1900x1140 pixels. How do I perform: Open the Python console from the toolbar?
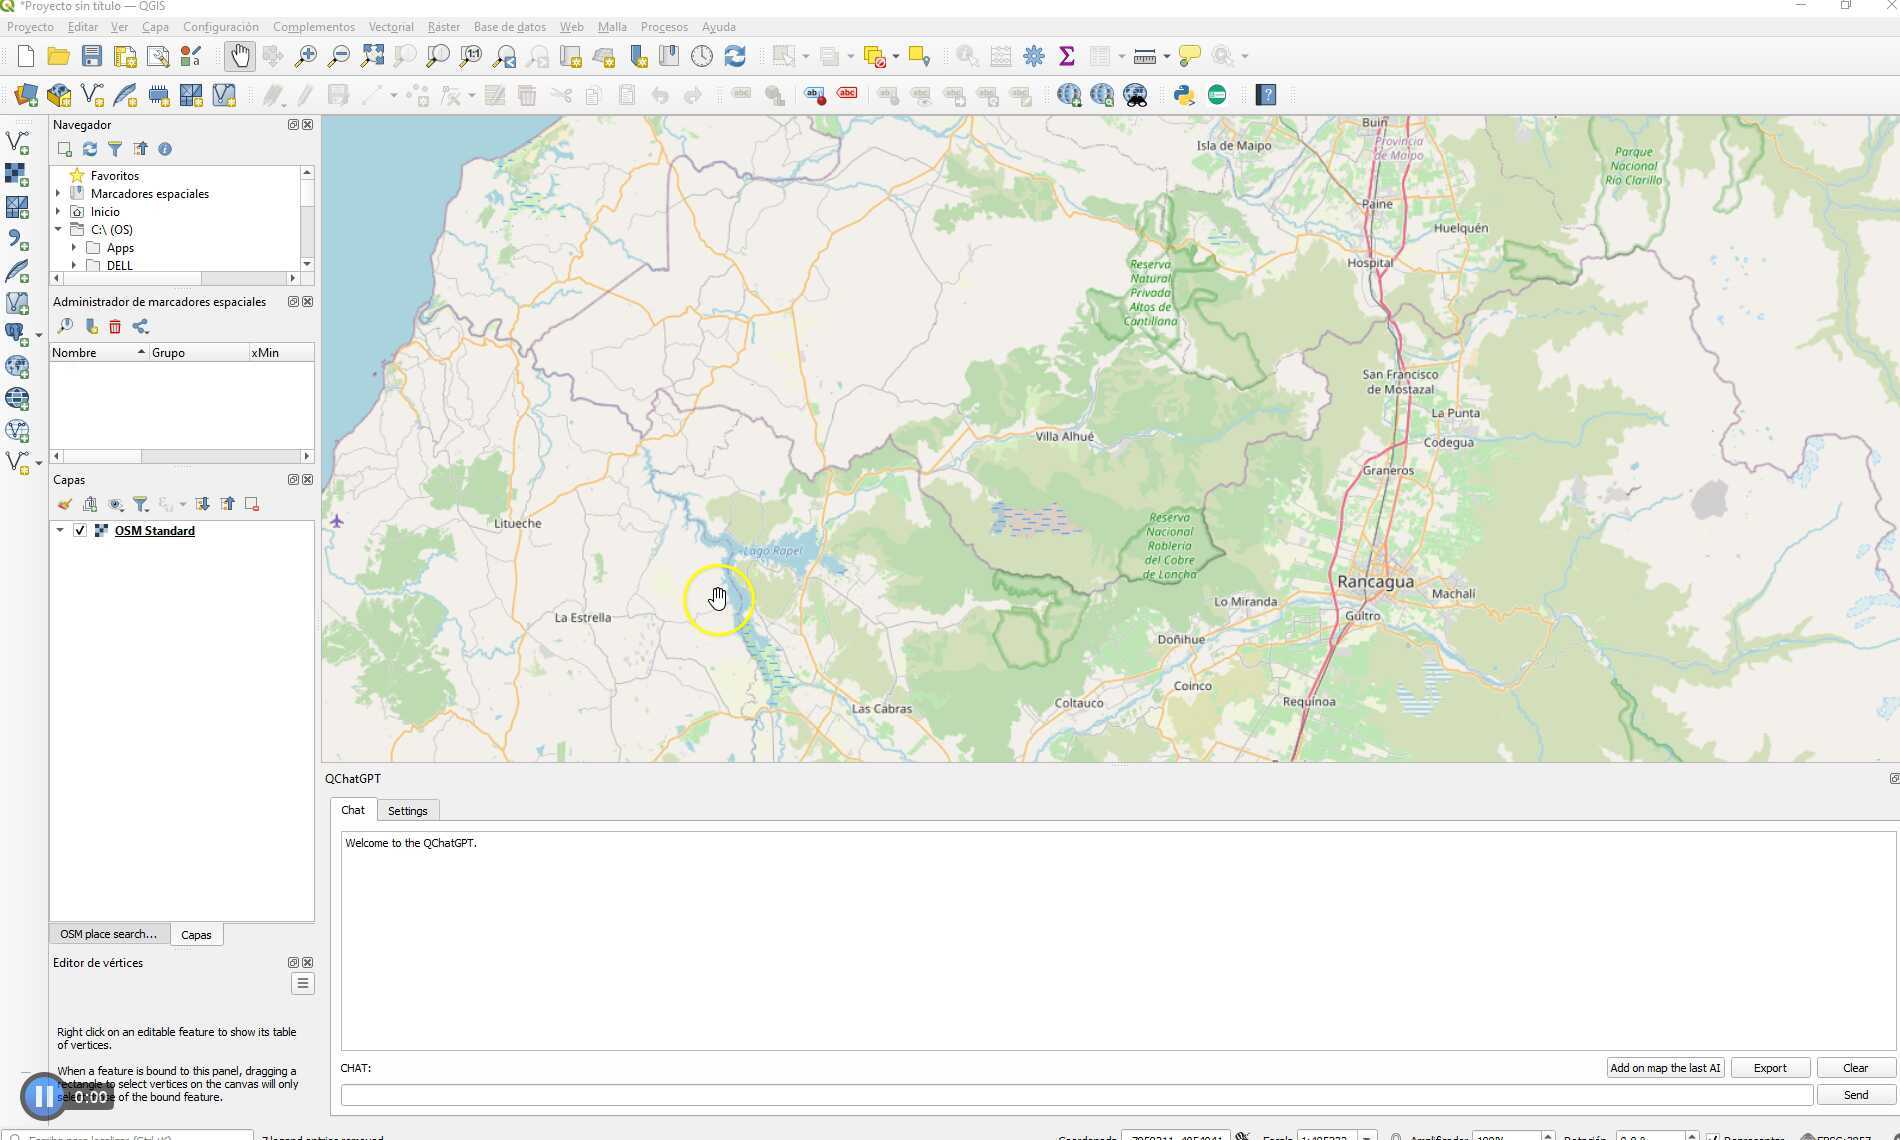(x=1184, y=95)
